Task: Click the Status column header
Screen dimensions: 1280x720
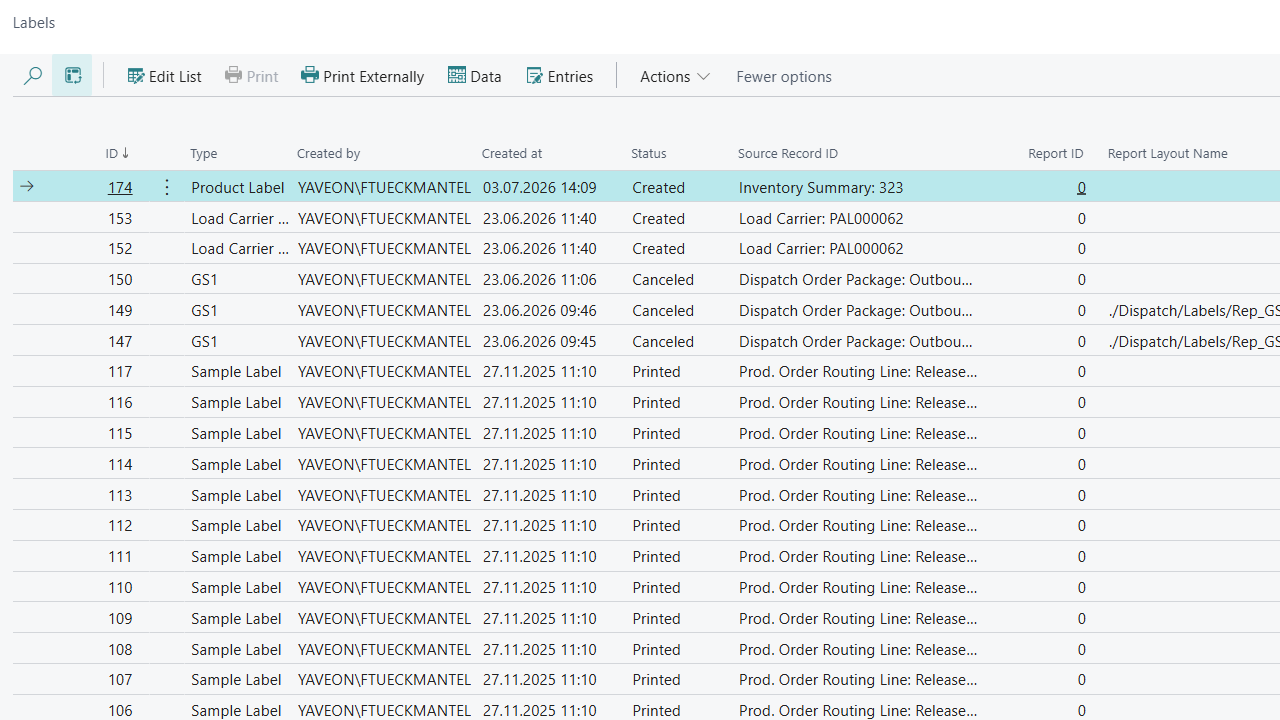Action: click(x=649, y=153)
